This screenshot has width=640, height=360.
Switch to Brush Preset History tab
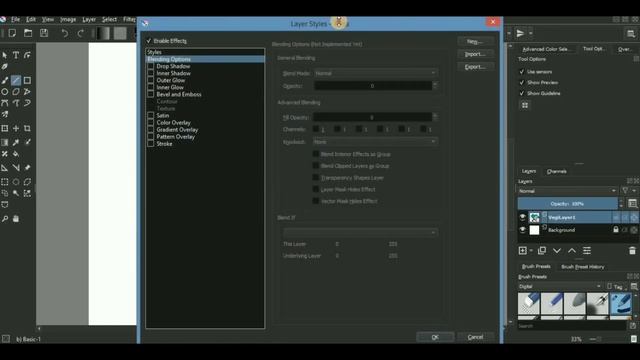[x=582, y=267]
